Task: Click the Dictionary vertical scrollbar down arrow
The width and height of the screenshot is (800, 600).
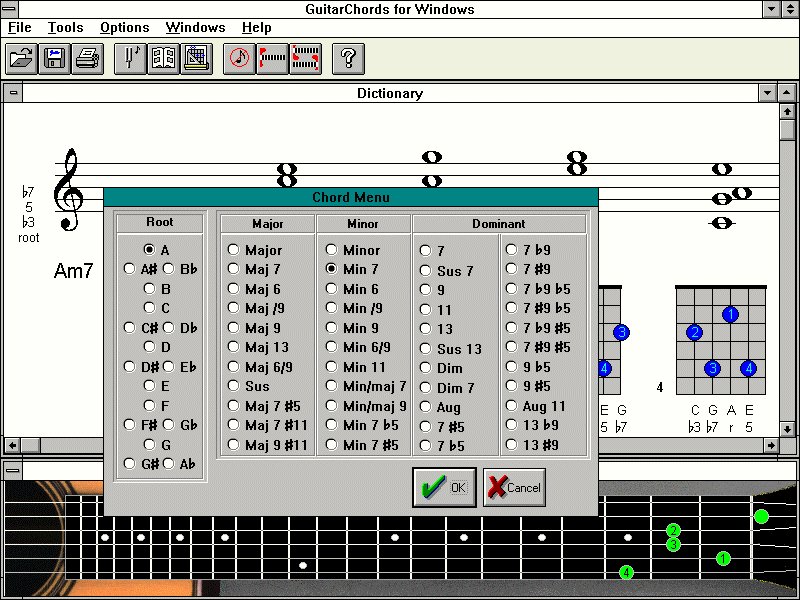Action: [x=787, y=429]
